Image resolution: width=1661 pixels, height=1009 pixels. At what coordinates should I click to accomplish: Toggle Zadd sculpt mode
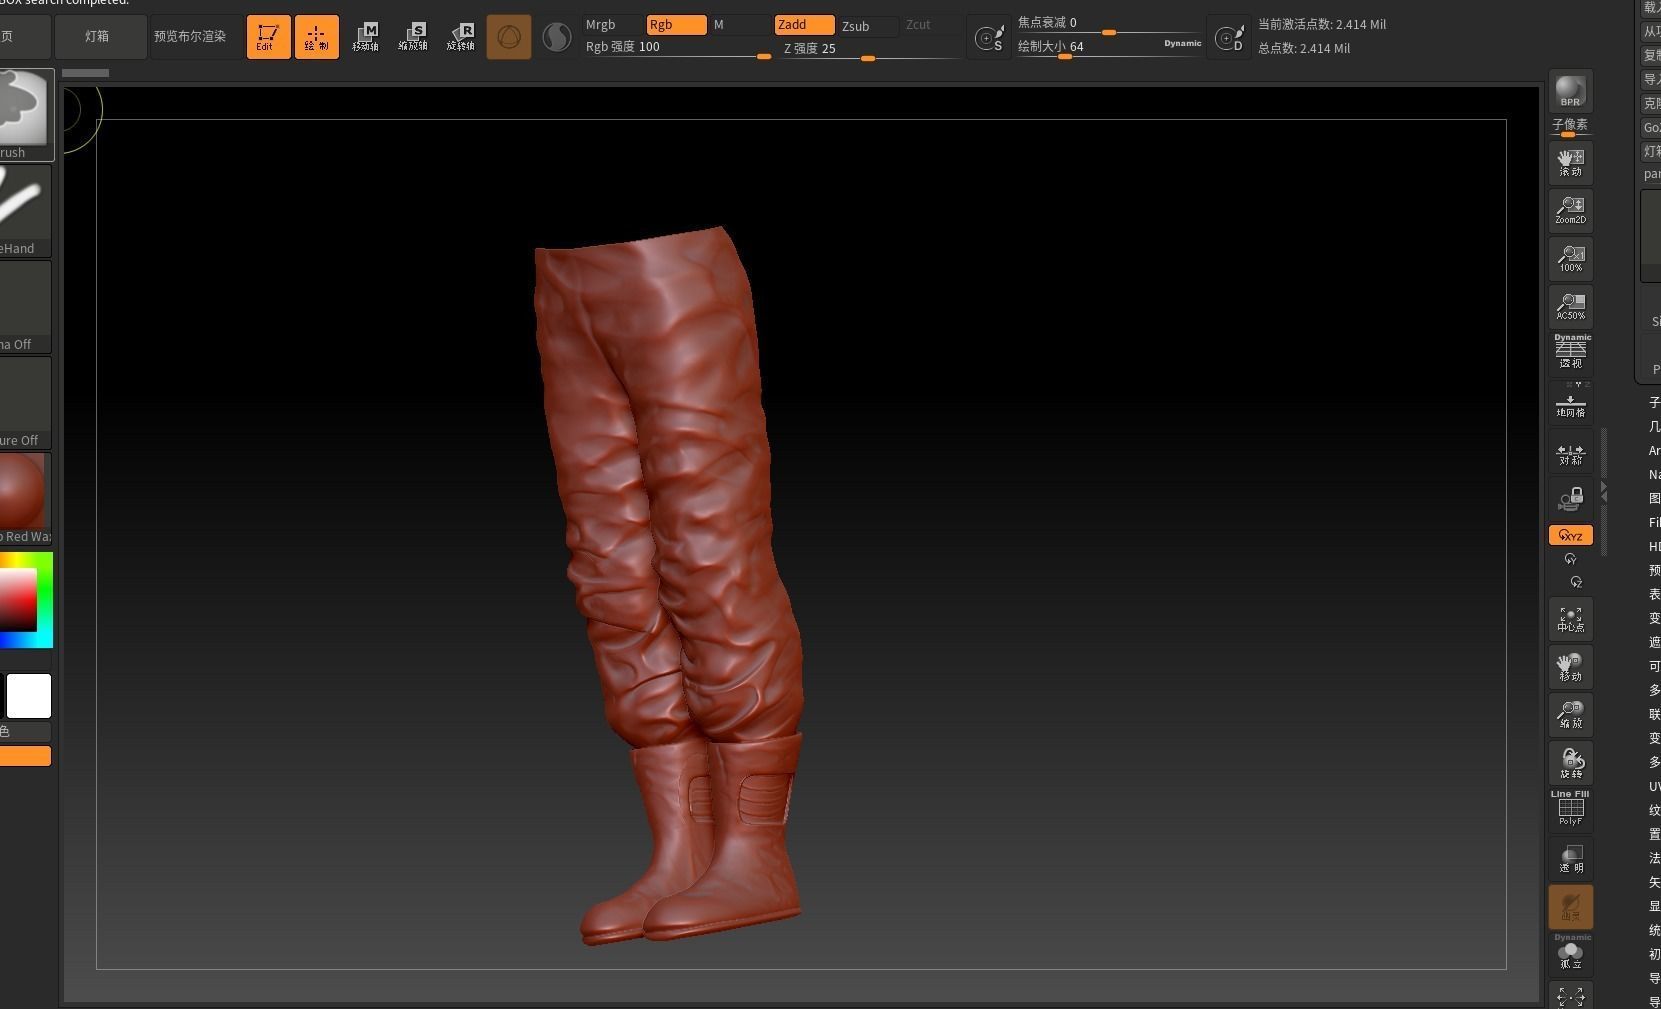click(x=804, y=25)
